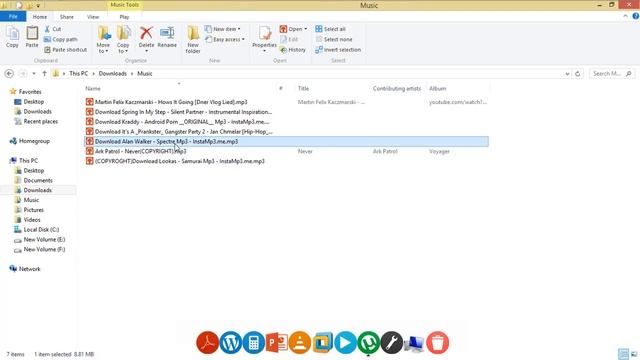The height and width of the screenshot is (360, 640).
Task: Click the Back navigation arrow
Action: pos(9,73)
